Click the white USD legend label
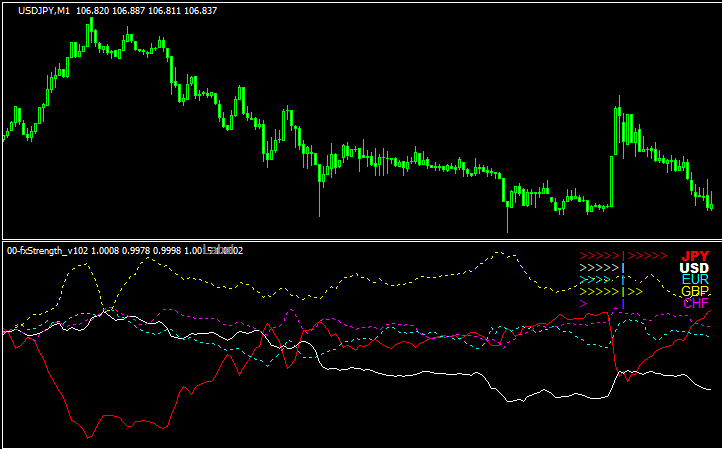This screenshot has width=722, height=449. 695,268
